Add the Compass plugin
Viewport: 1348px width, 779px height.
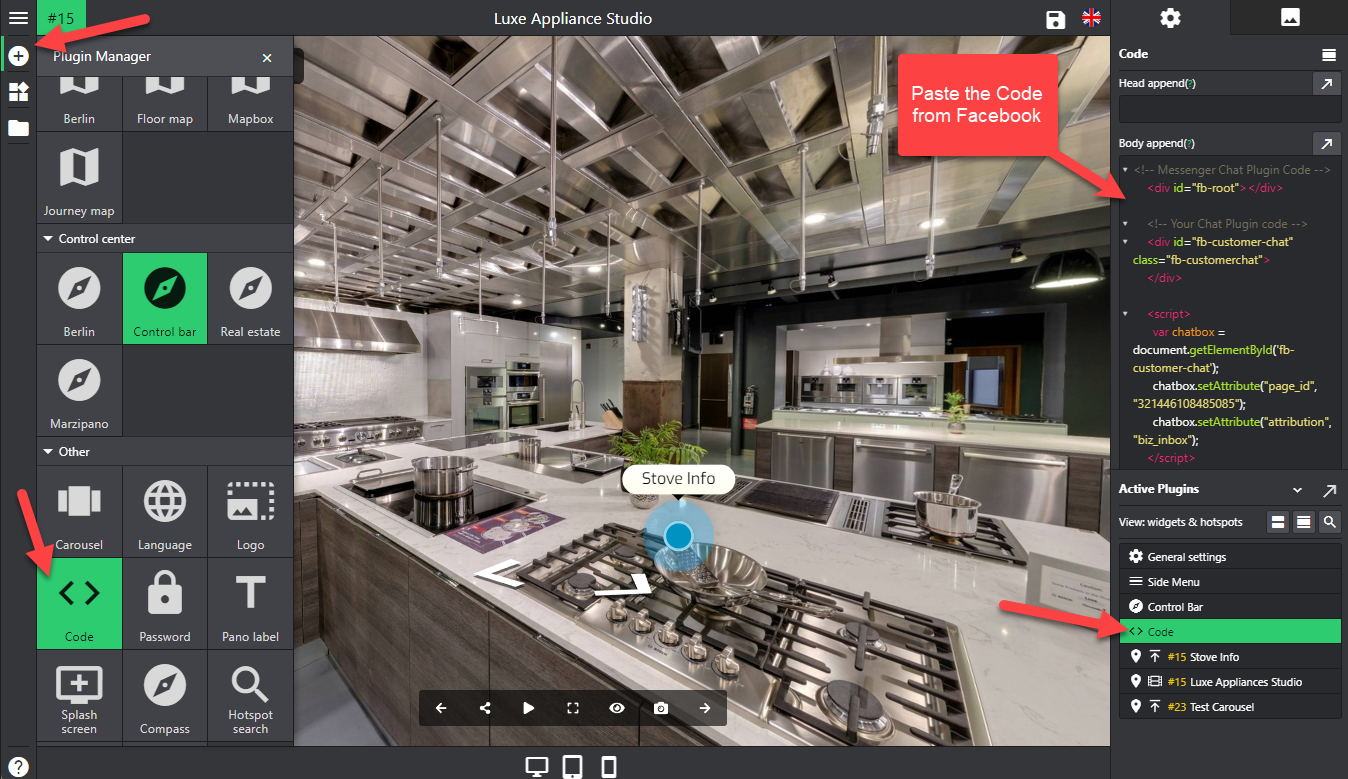click(x=165, y=696)
